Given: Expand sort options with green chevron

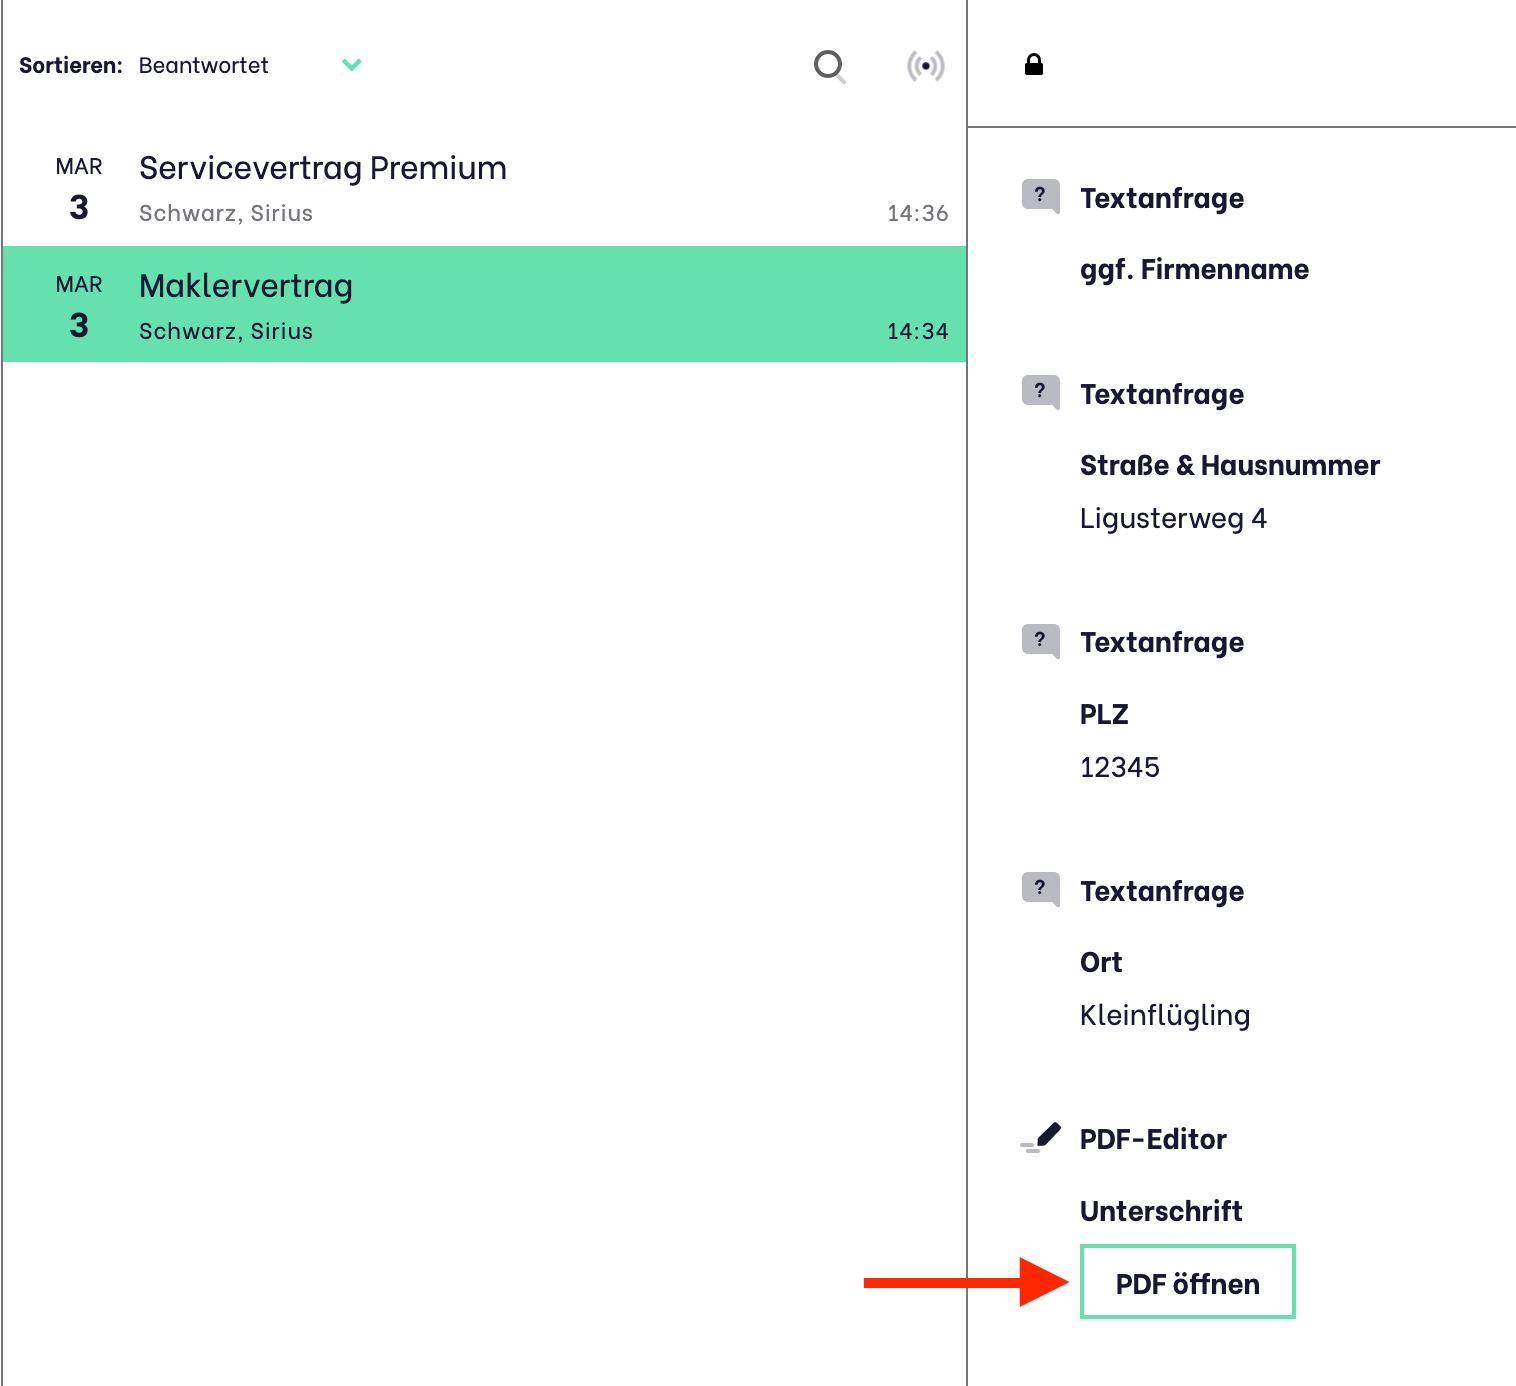Looking at the screenshot, I should click(x=351, y=65).
